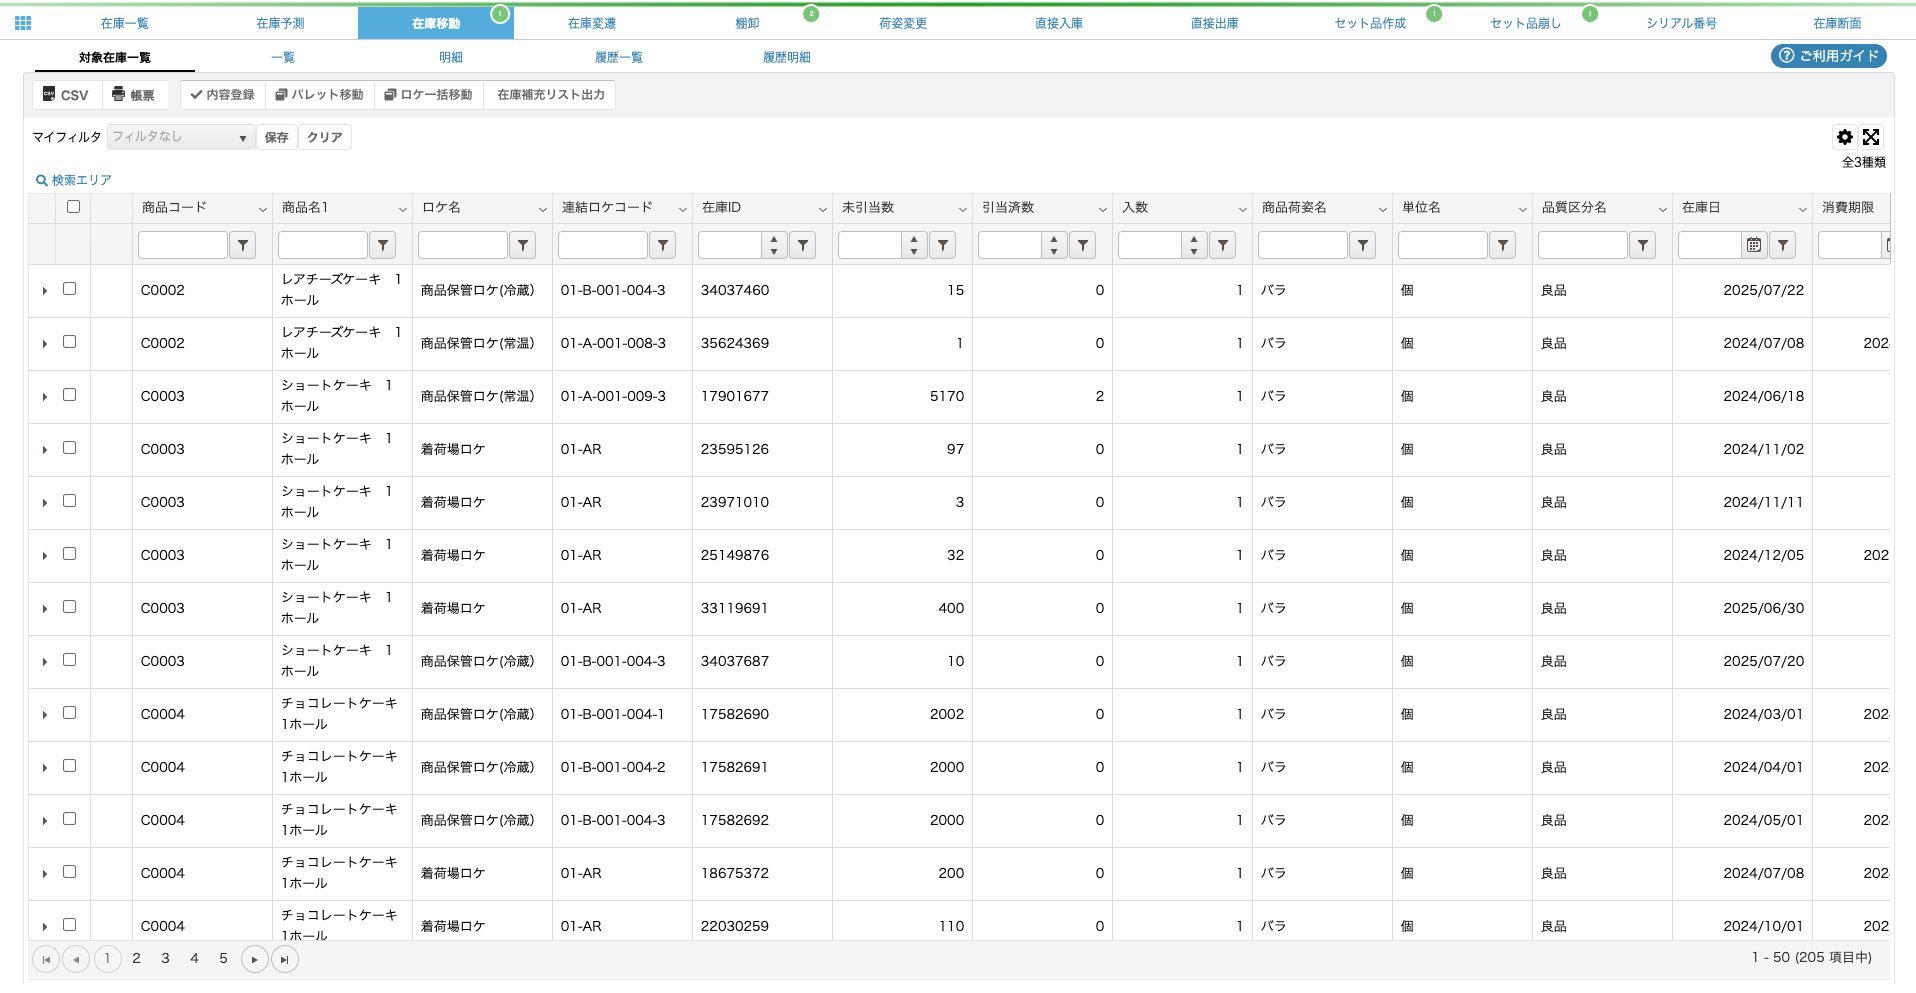The image size is (1916, 993).
Task: Check the row with 在庫ID 34037460
Action: pyautogui.click(x=70, y=289)
